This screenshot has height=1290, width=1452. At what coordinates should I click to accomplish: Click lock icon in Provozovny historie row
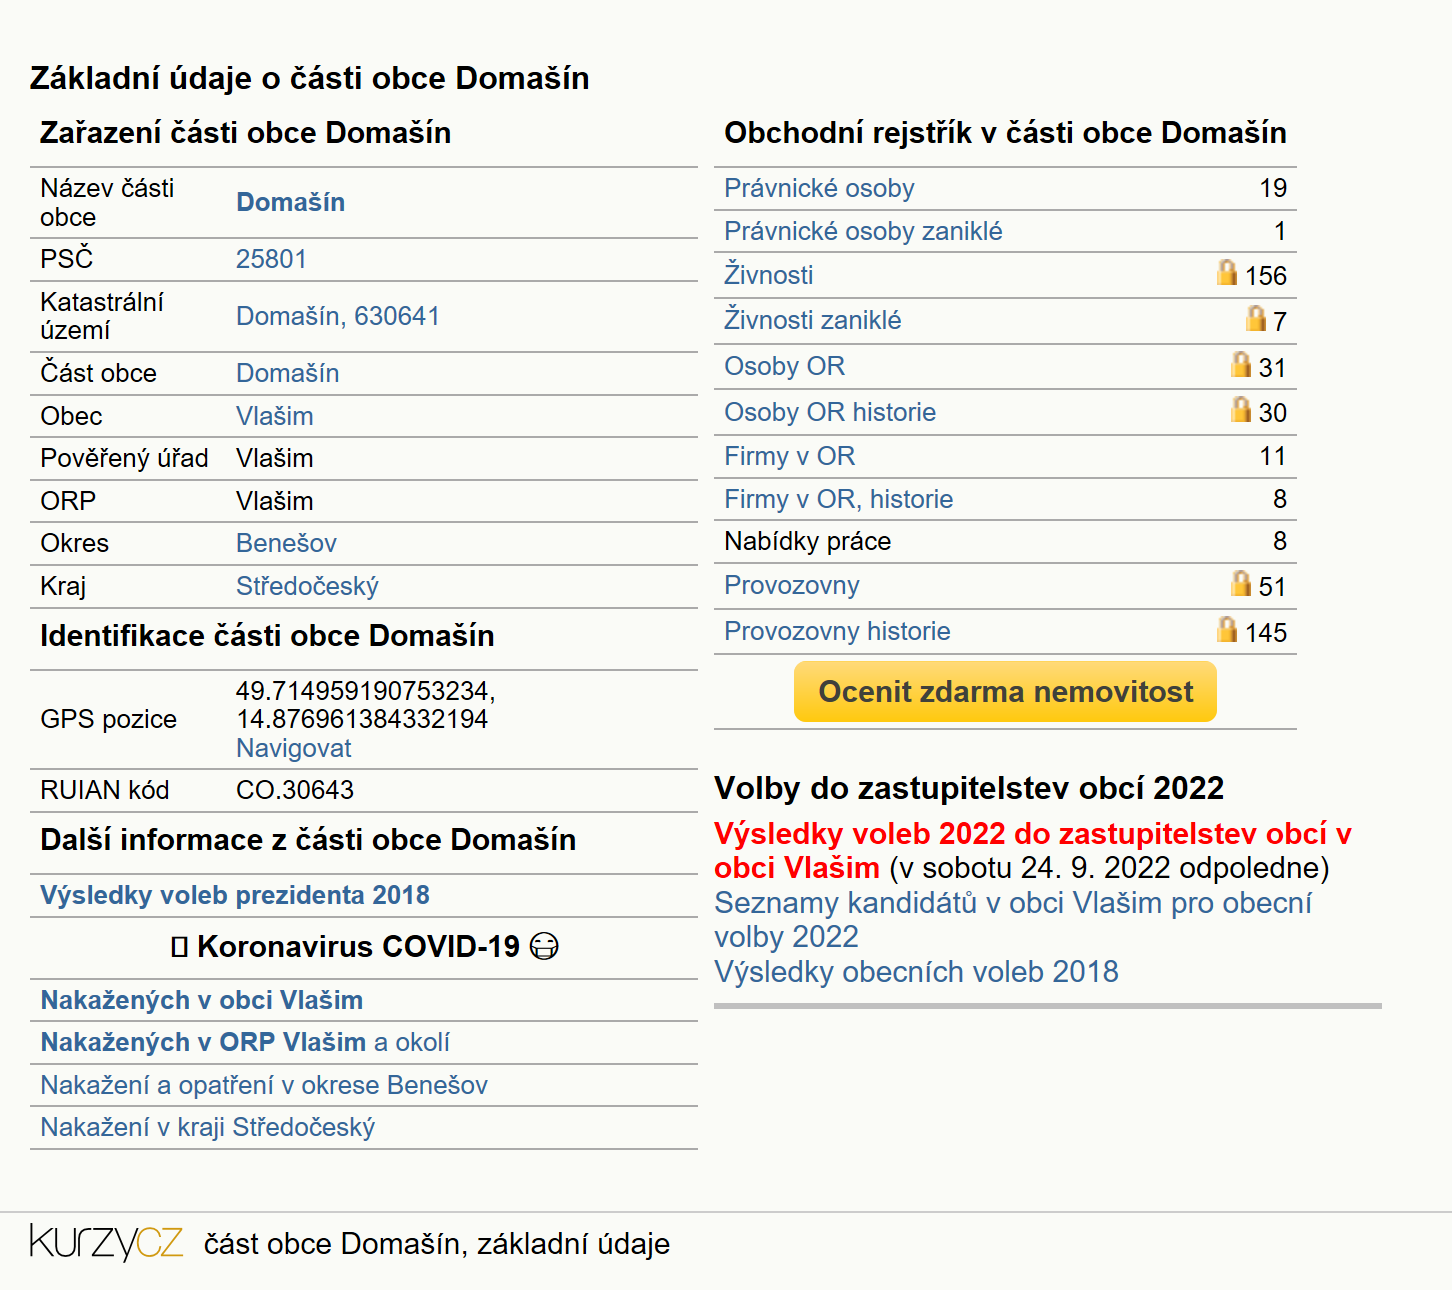1227,629
